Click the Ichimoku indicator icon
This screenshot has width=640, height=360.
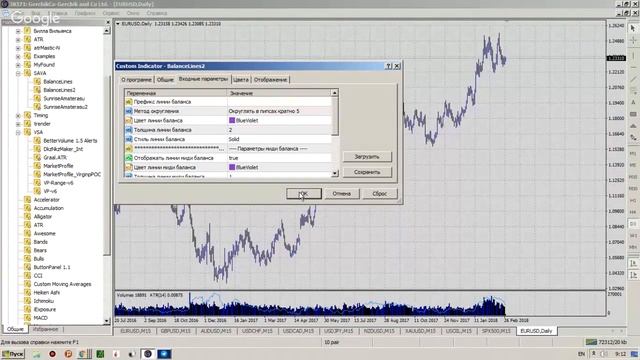pyautogui.click(x=27, y=301)
